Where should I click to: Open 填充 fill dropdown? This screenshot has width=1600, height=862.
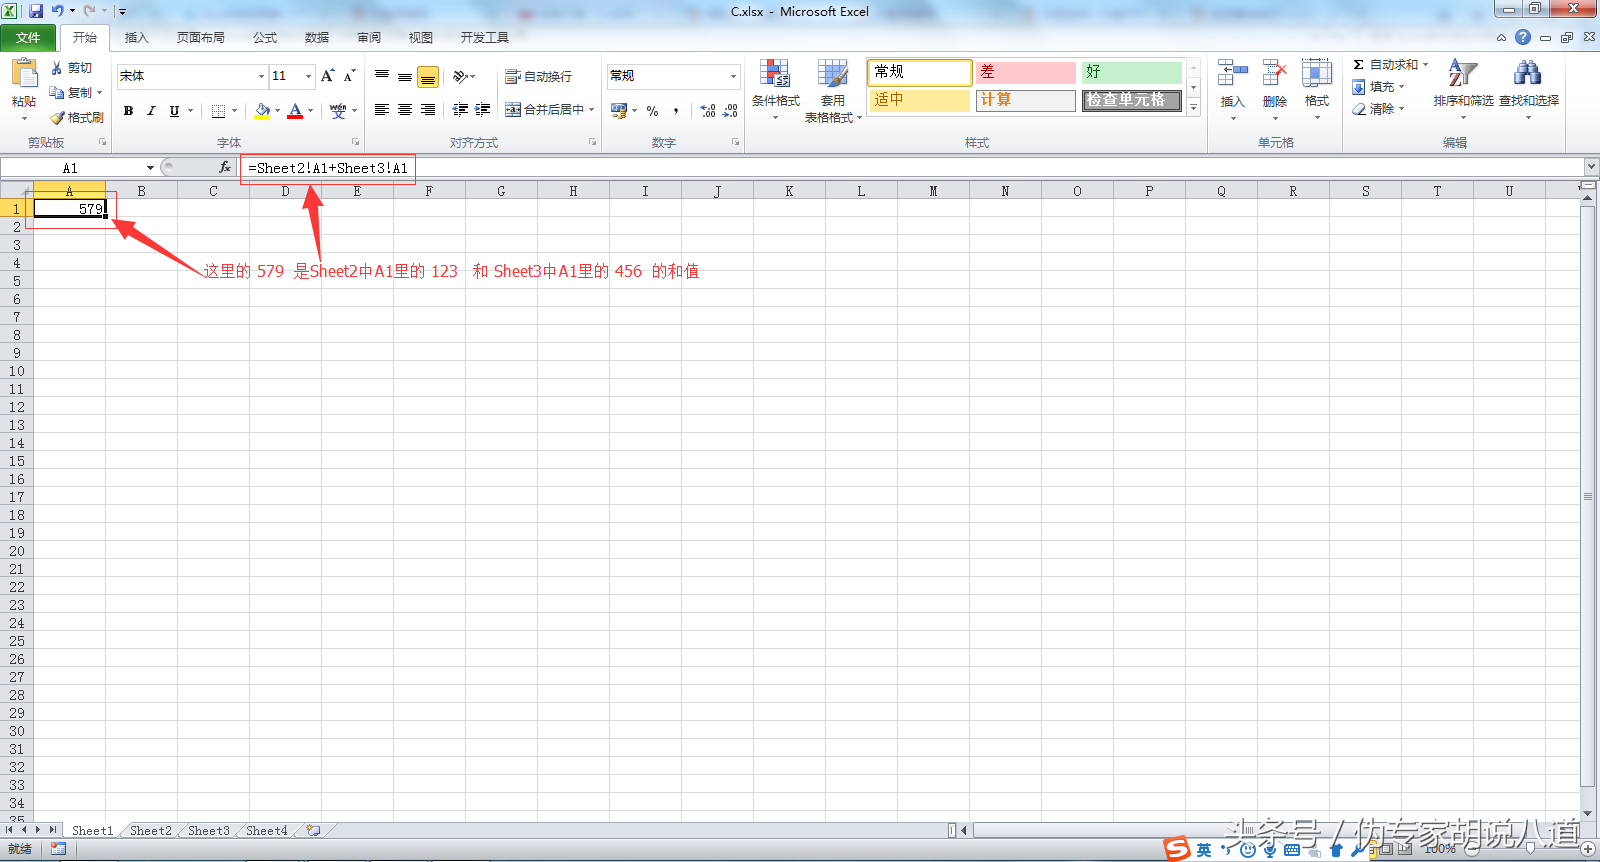click(x=1378, y=87)
